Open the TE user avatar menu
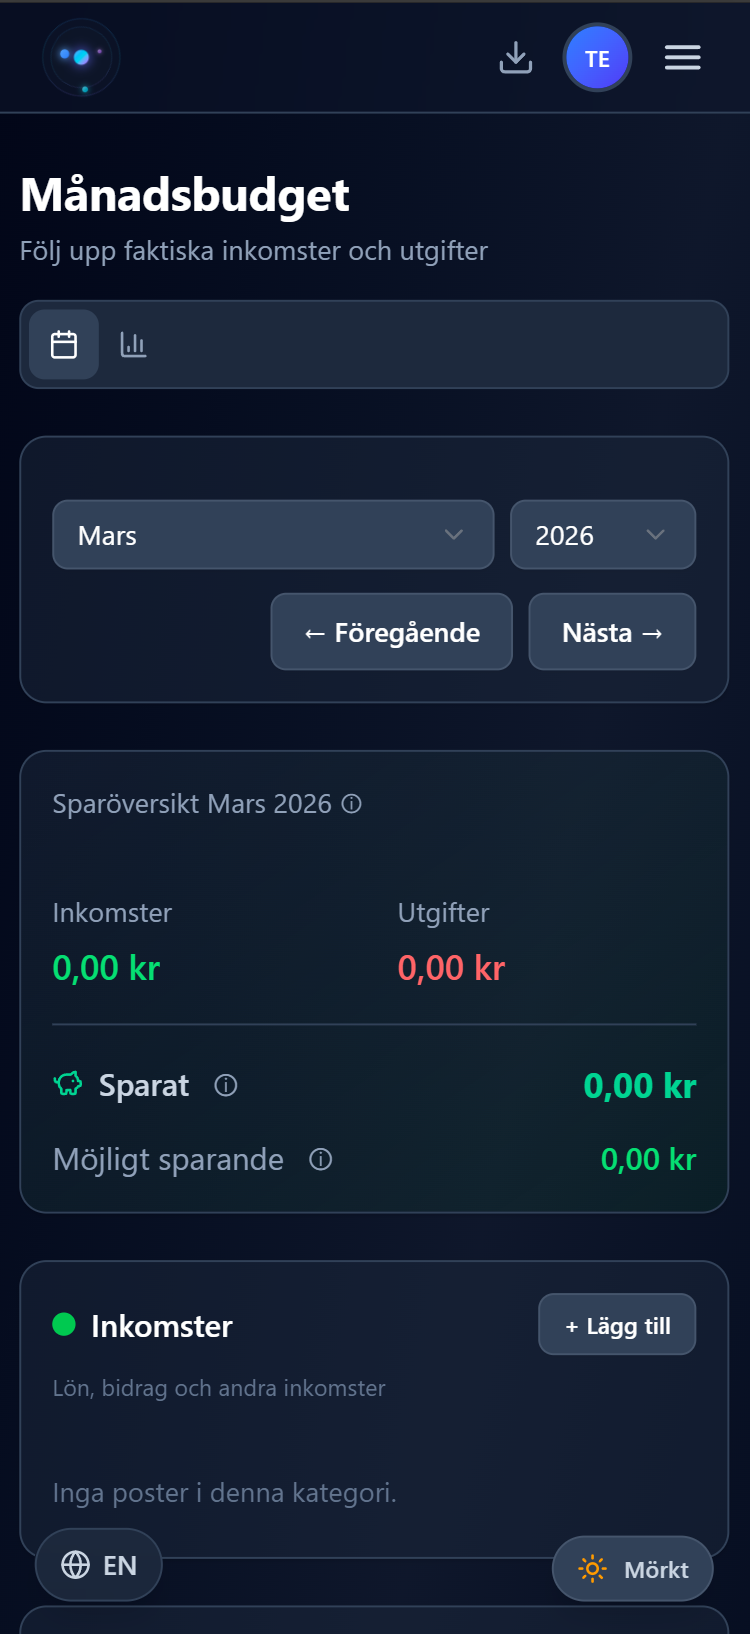 [x=597, y=58]
